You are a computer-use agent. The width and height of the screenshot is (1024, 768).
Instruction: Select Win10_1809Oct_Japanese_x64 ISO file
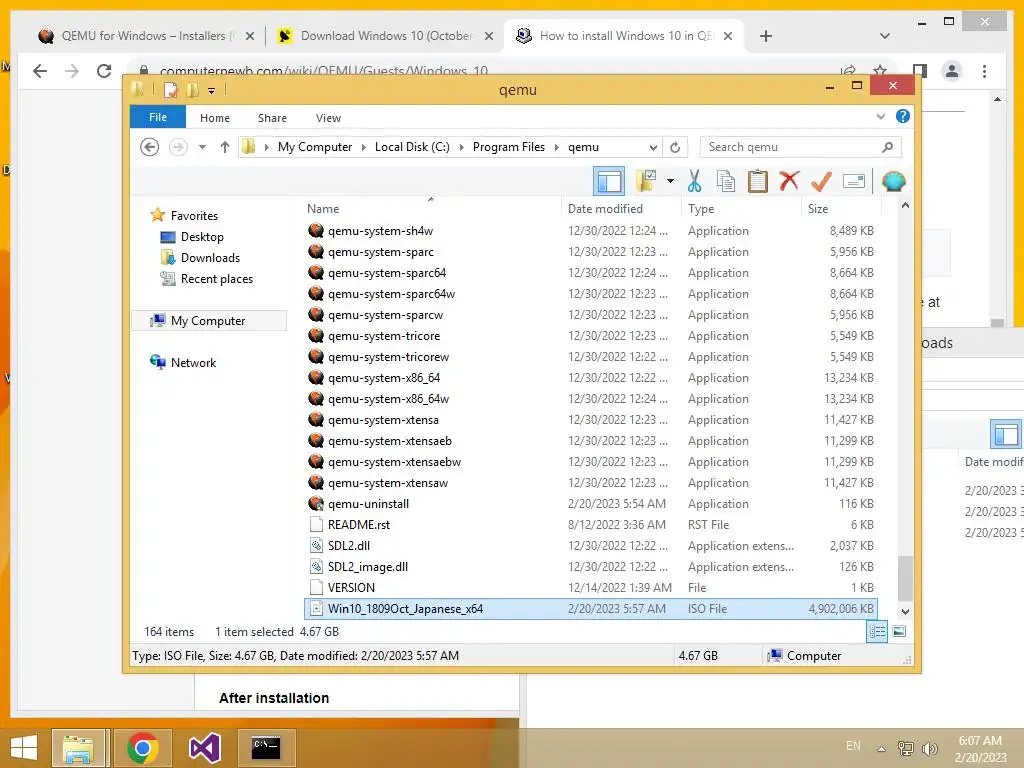(x=591, y=609)
